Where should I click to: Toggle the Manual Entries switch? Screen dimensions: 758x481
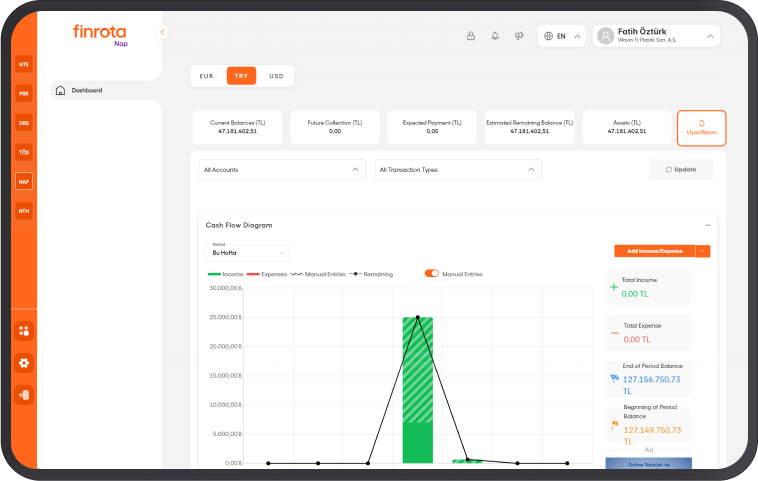(x=432, y=273)
